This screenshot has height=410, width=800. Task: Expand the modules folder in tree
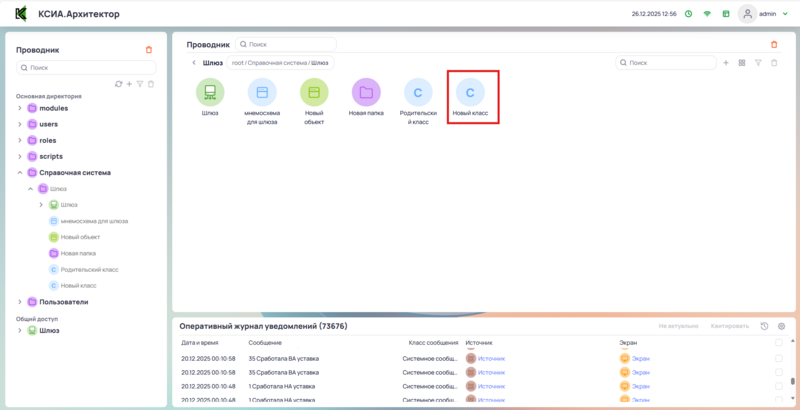pos(20,108)
